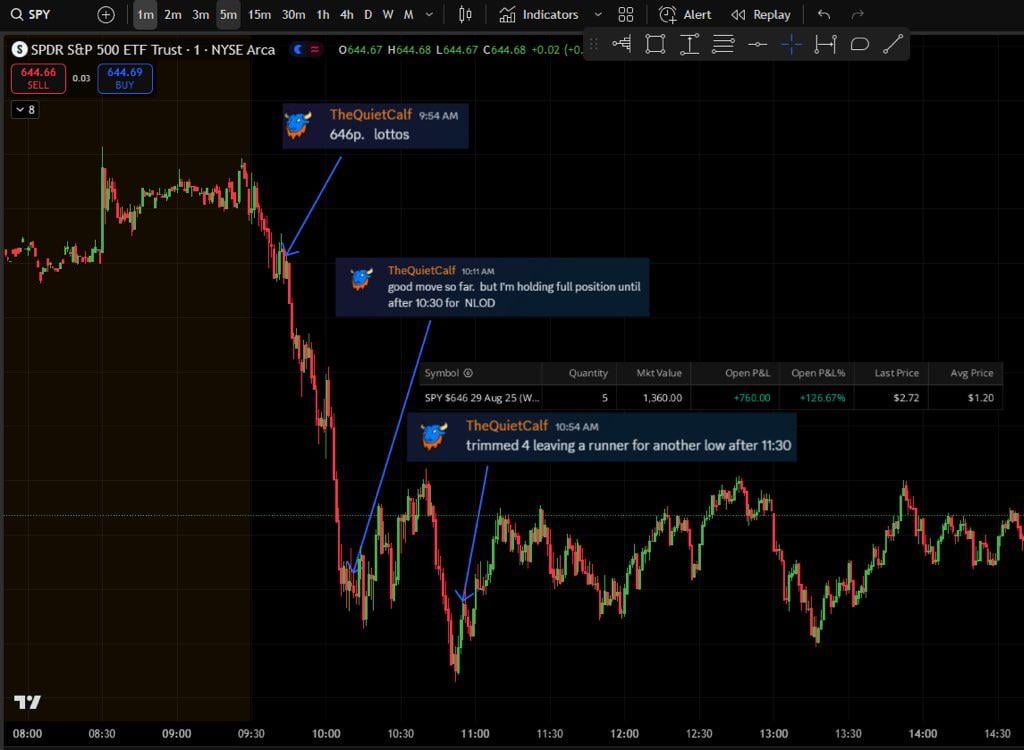Collapse the indicators legend showing 8

coord(25,110)
